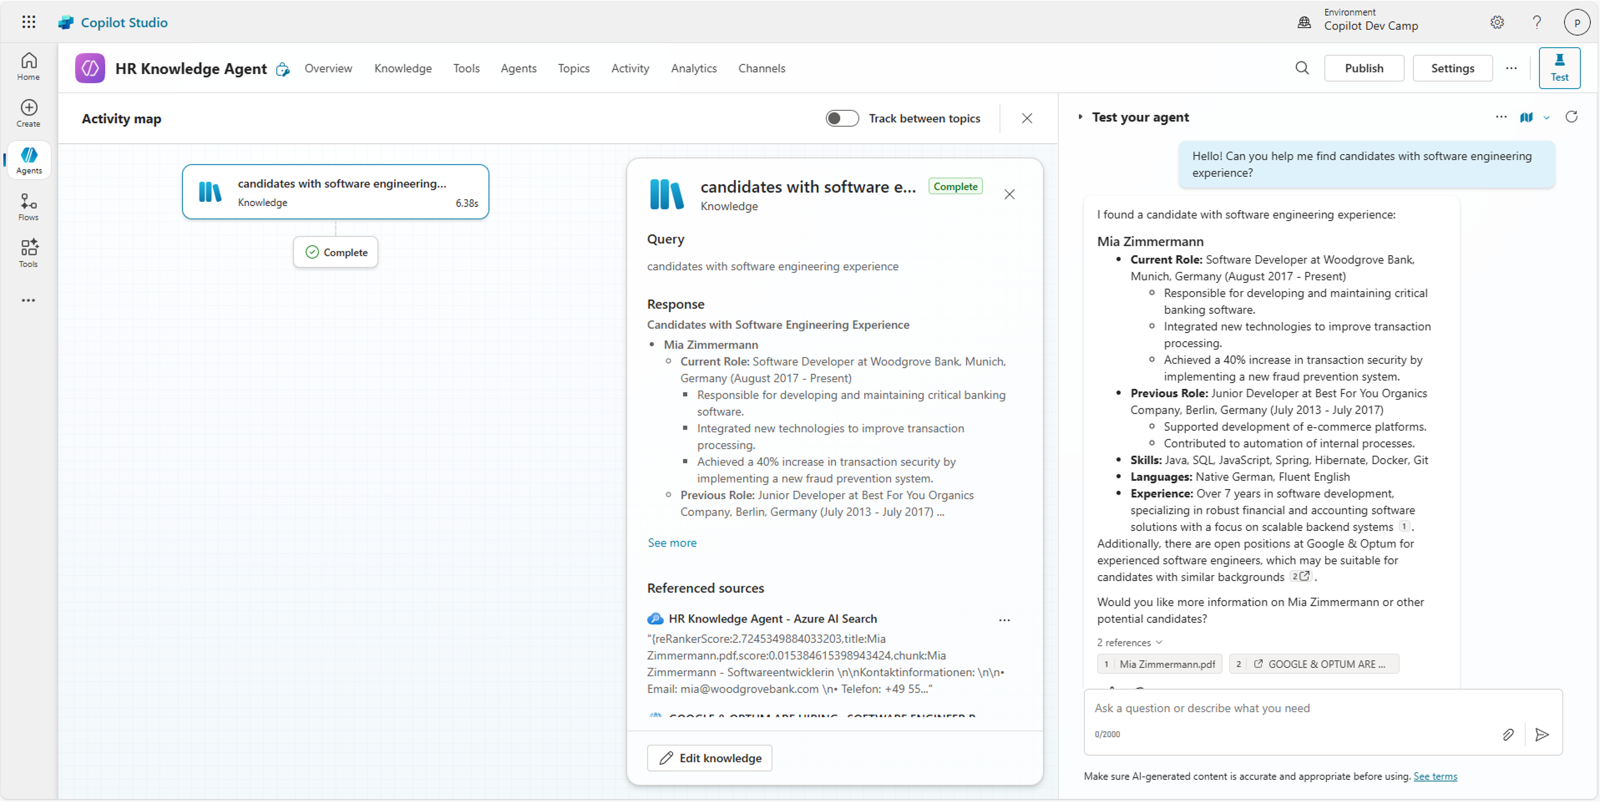This screenshot has width=1600, height=802.
Task: Send the chat message
Action: [x=1542, y=734]
